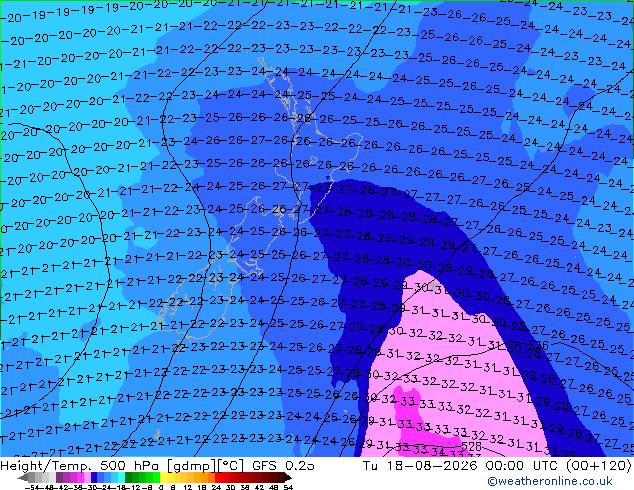The image size is (634, 490).
Task: Select the bright red legend swatch at 24
Action: tap(218, 478)
